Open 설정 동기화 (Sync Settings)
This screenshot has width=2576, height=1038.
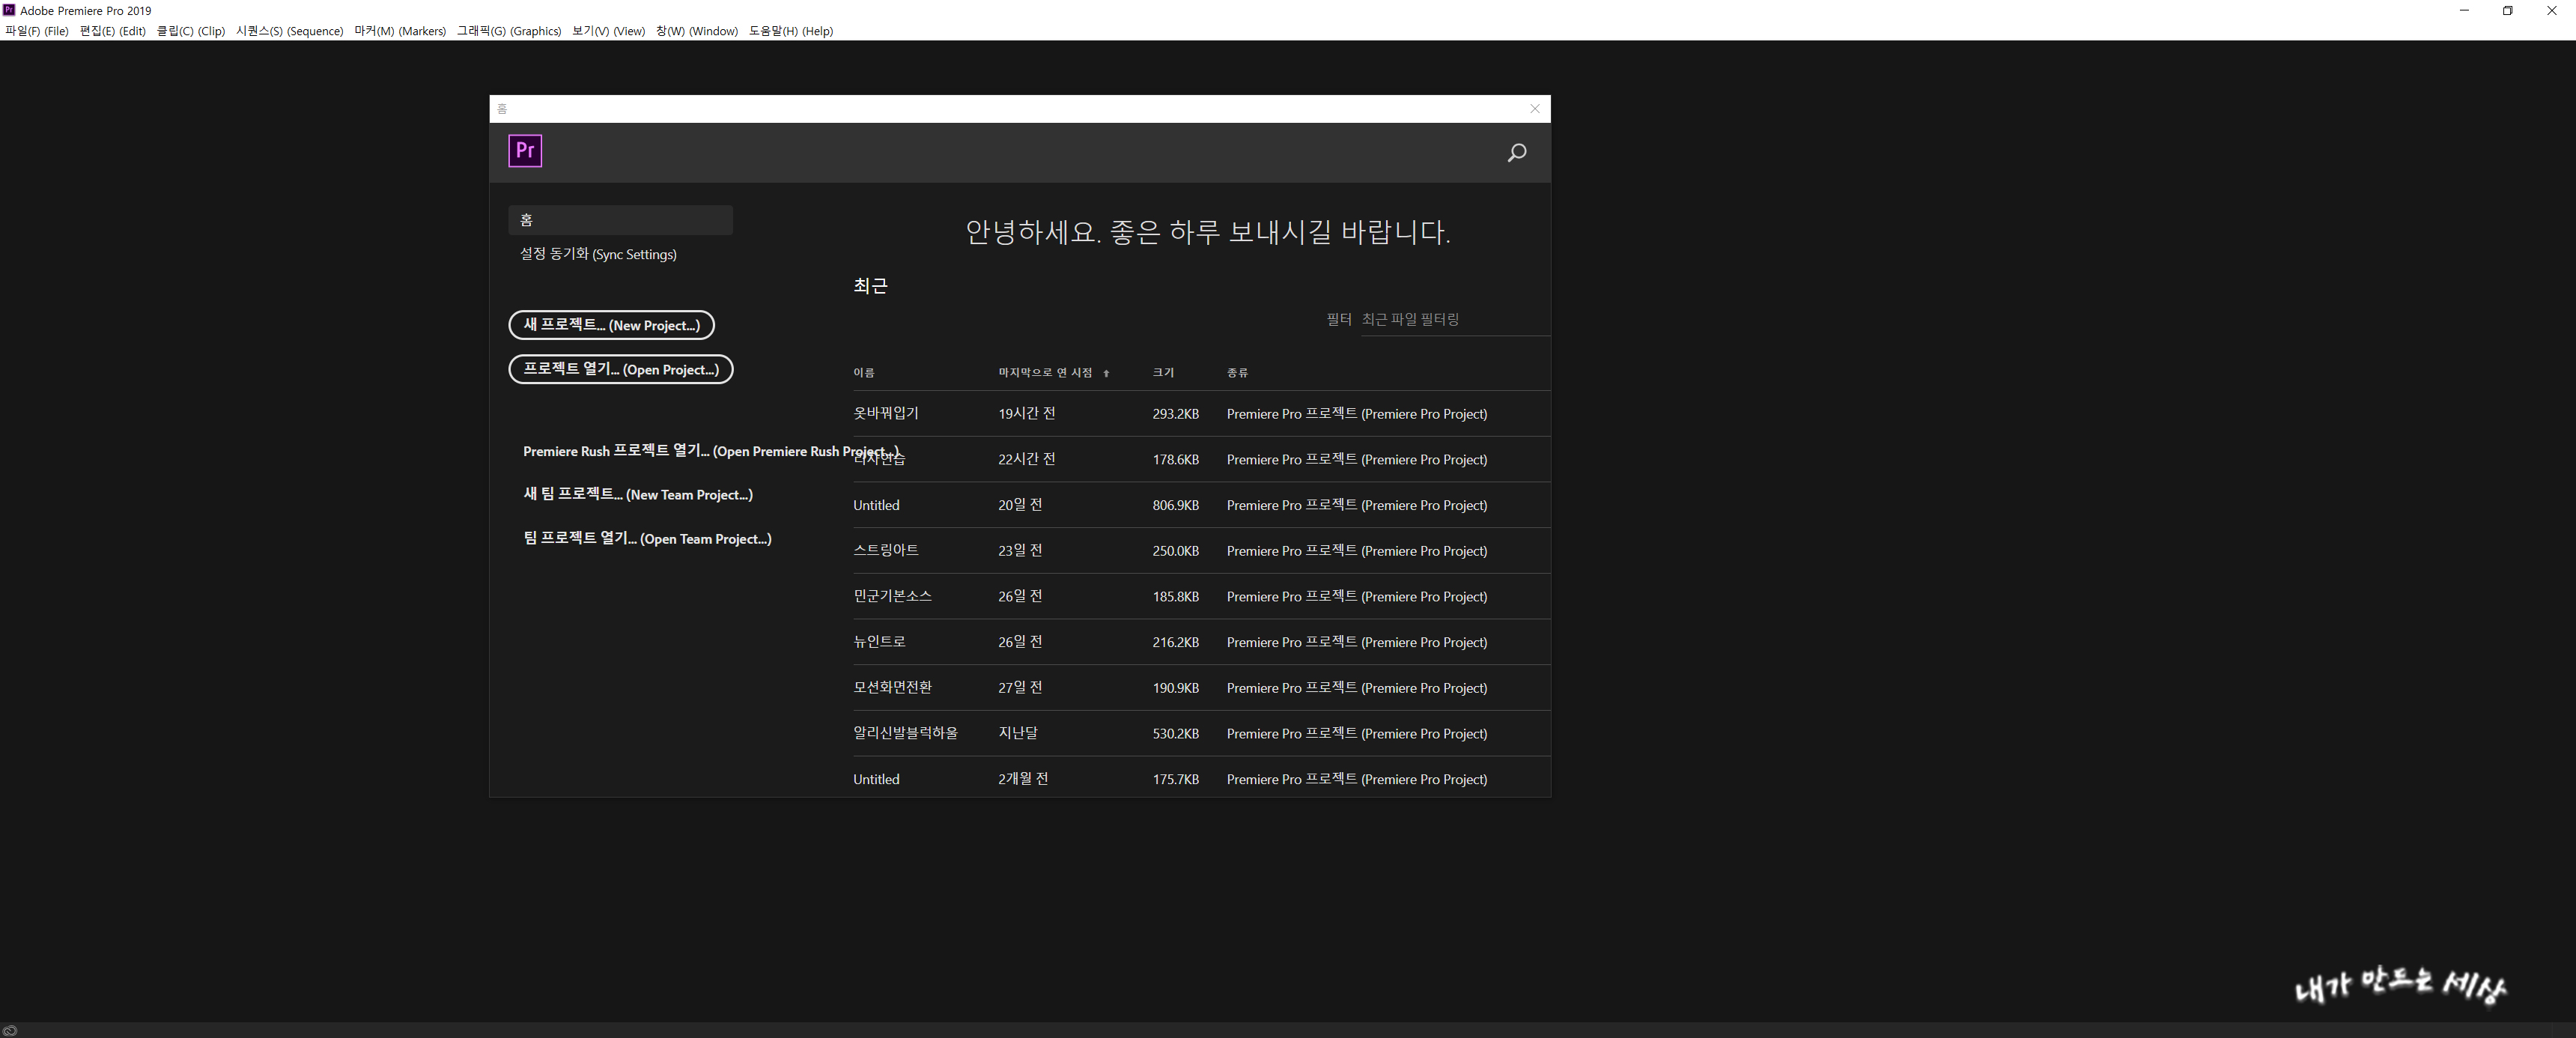tap(597, 254)
